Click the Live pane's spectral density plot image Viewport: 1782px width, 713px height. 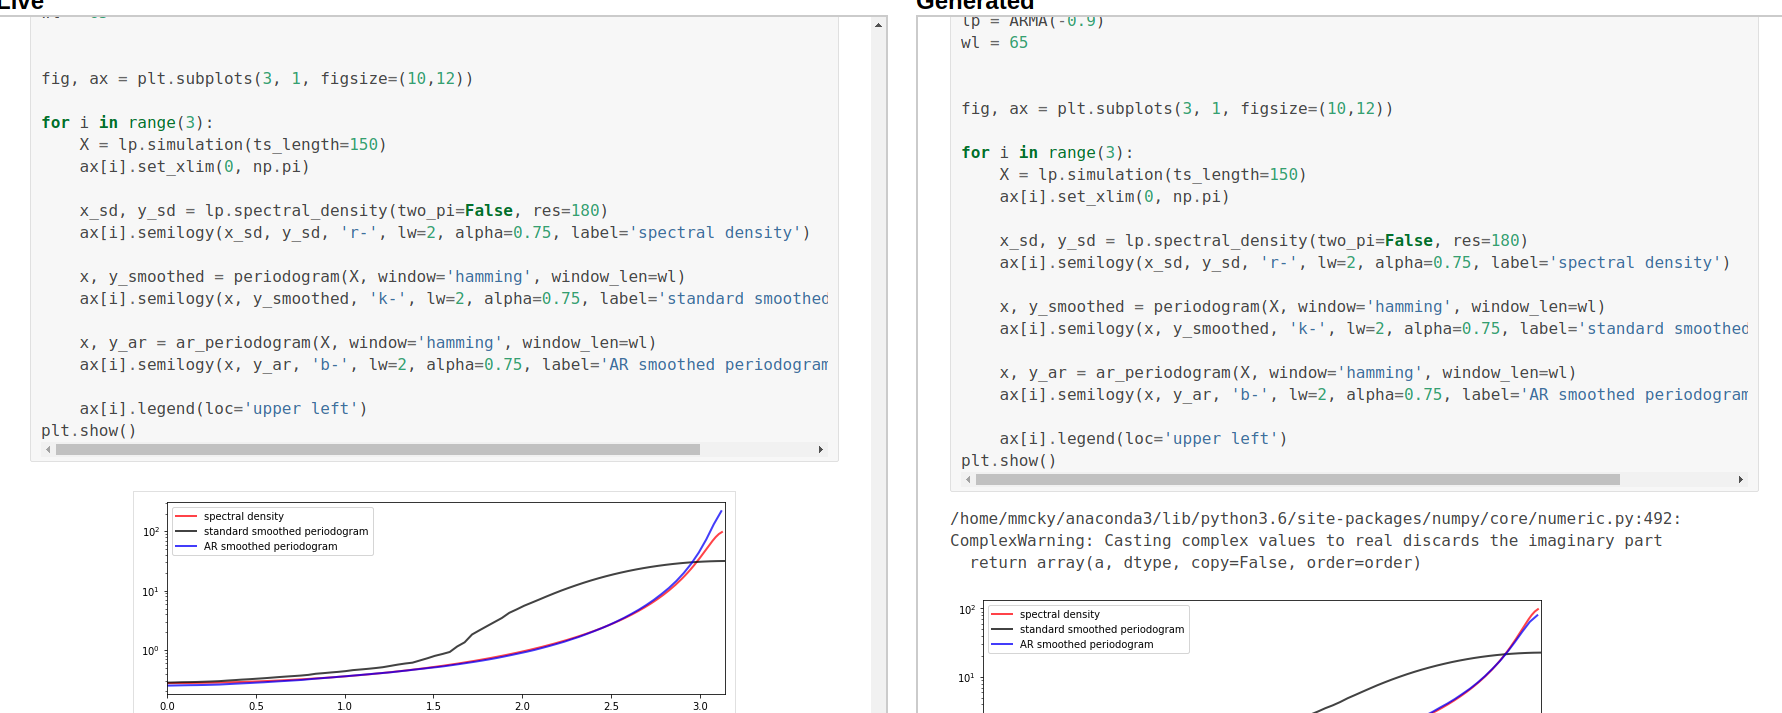coord(435,603)
